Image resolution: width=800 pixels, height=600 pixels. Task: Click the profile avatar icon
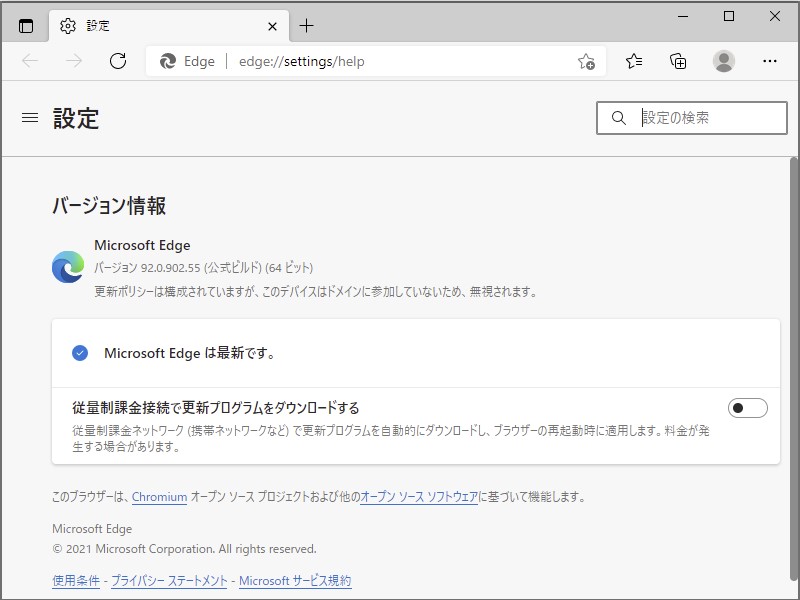pyautogui.click(x=723, y=61)
